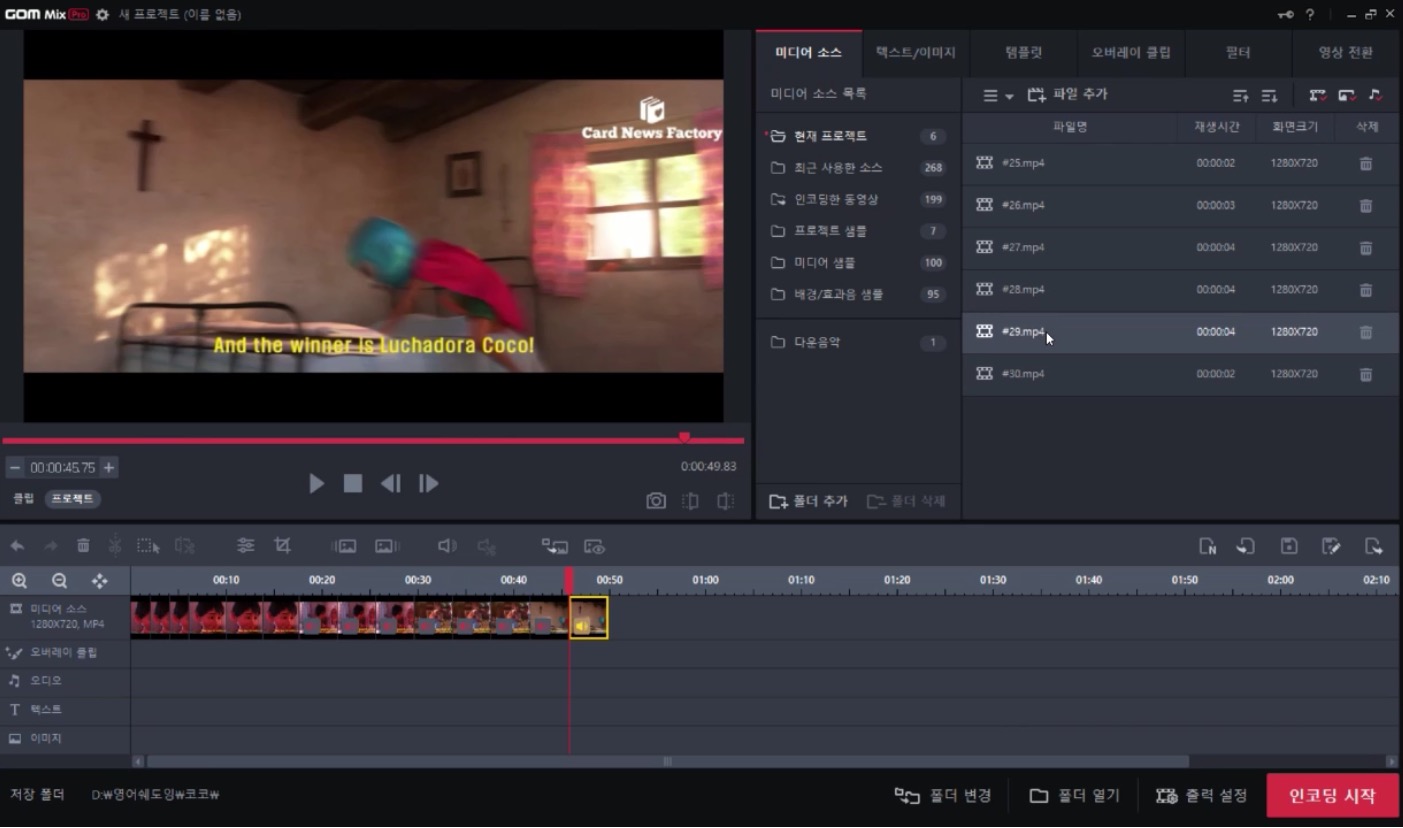Screen dimensions: 1403x828
Task: Switch to 미디어 소스 tab
Action: [x=808, y=53]
